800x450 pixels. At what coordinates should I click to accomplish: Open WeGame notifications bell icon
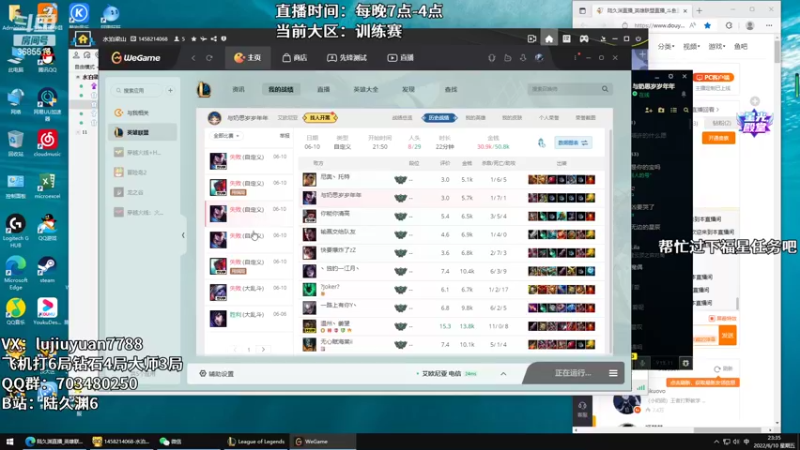[x=492, y=58]
